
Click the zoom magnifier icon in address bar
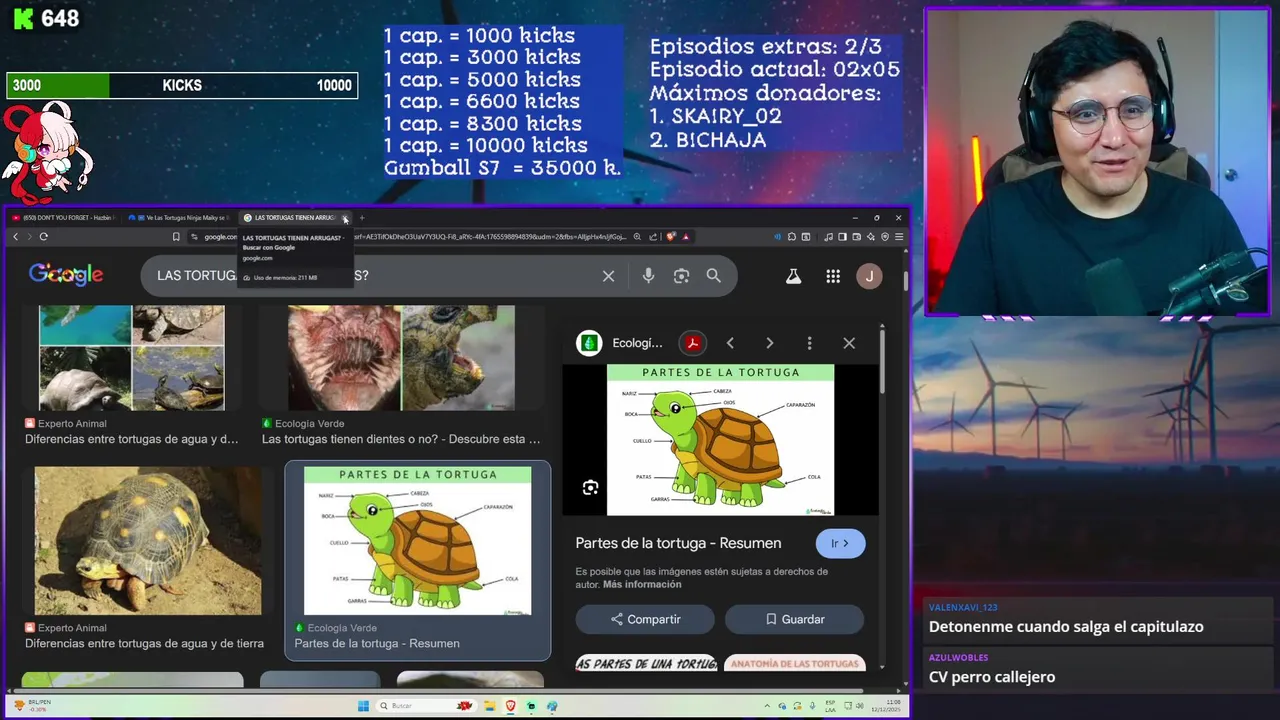637,237
